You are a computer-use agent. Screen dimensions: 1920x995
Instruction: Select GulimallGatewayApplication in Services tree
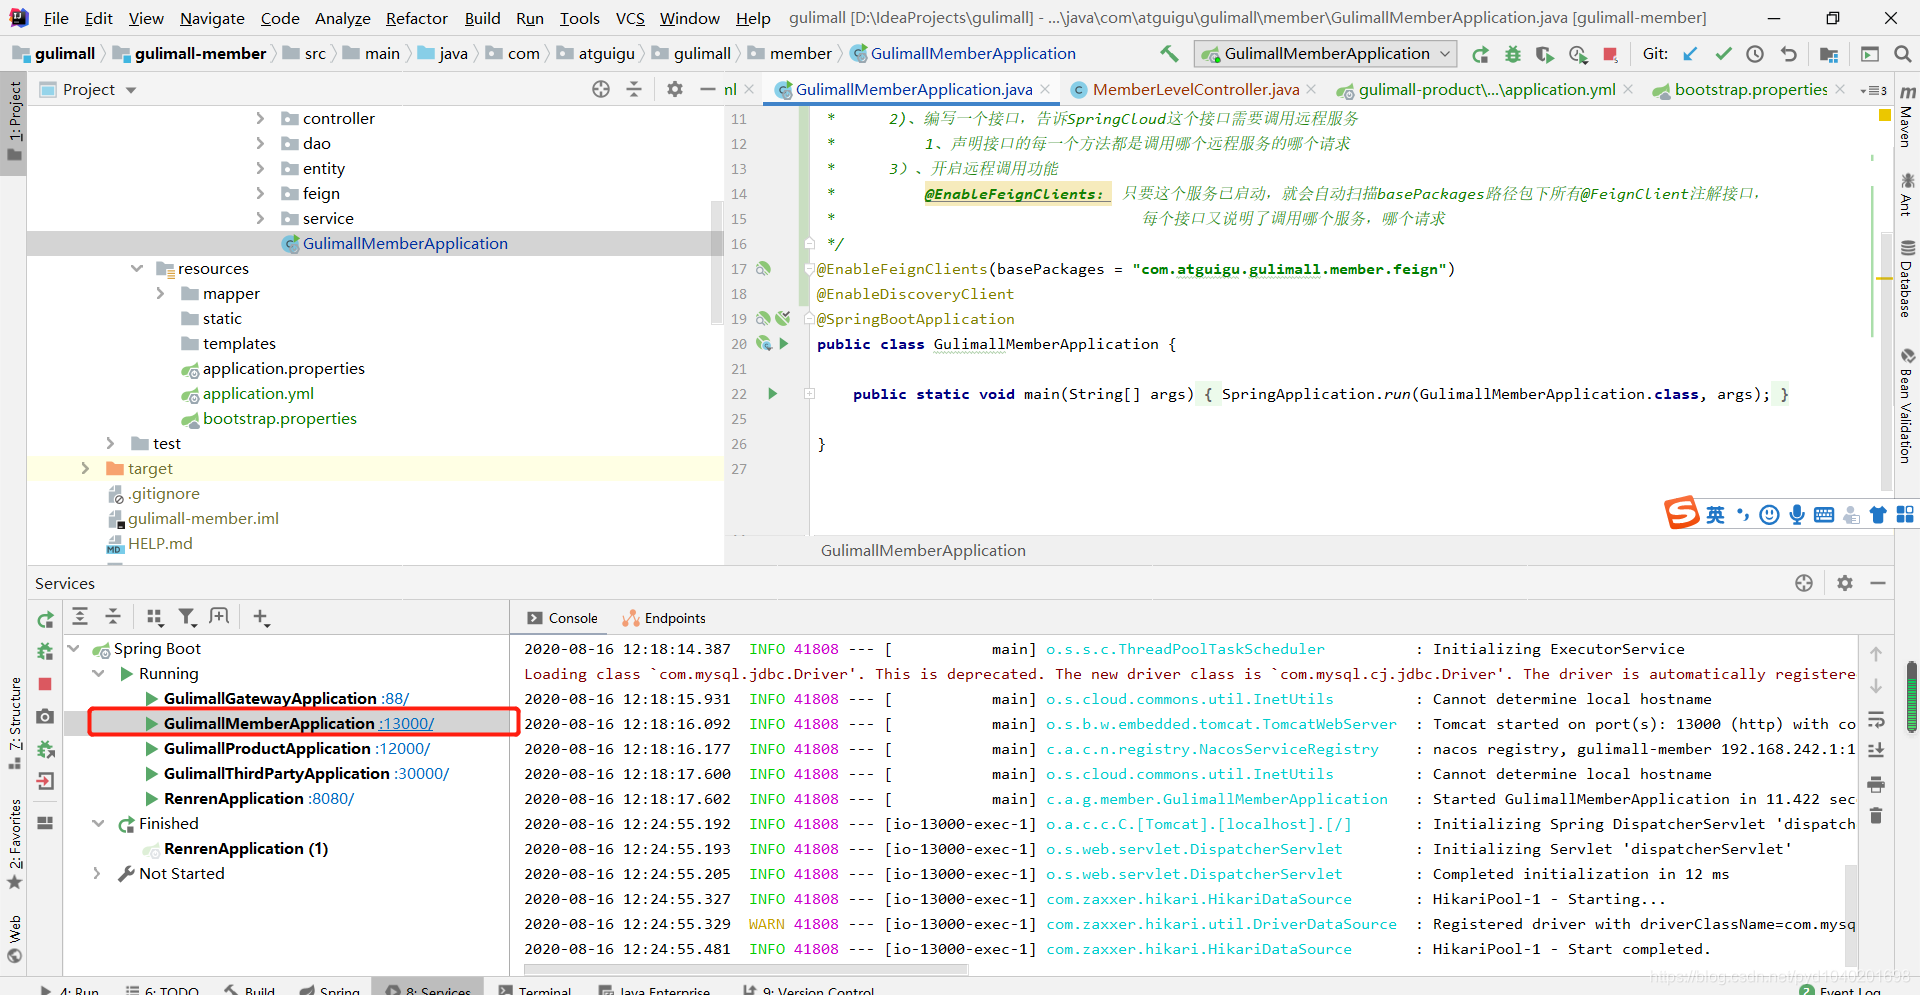click(270, 698)
